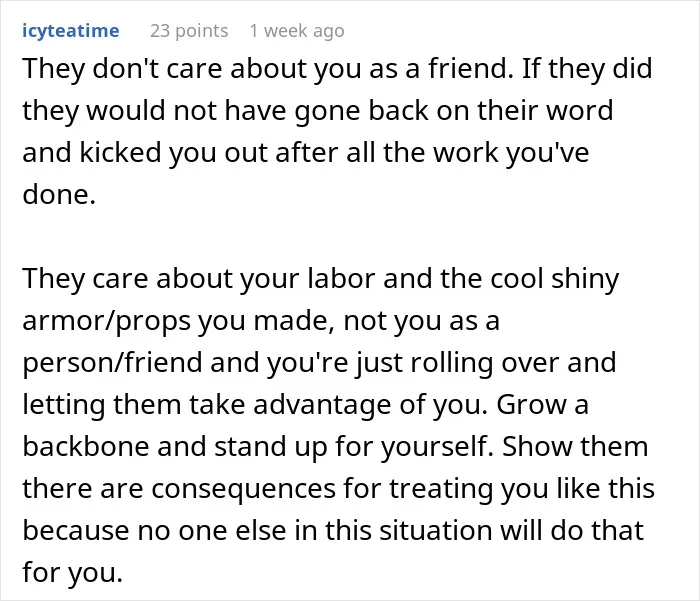Open the icyteatime user profile link
700x601 pixels.
(71, 31)
